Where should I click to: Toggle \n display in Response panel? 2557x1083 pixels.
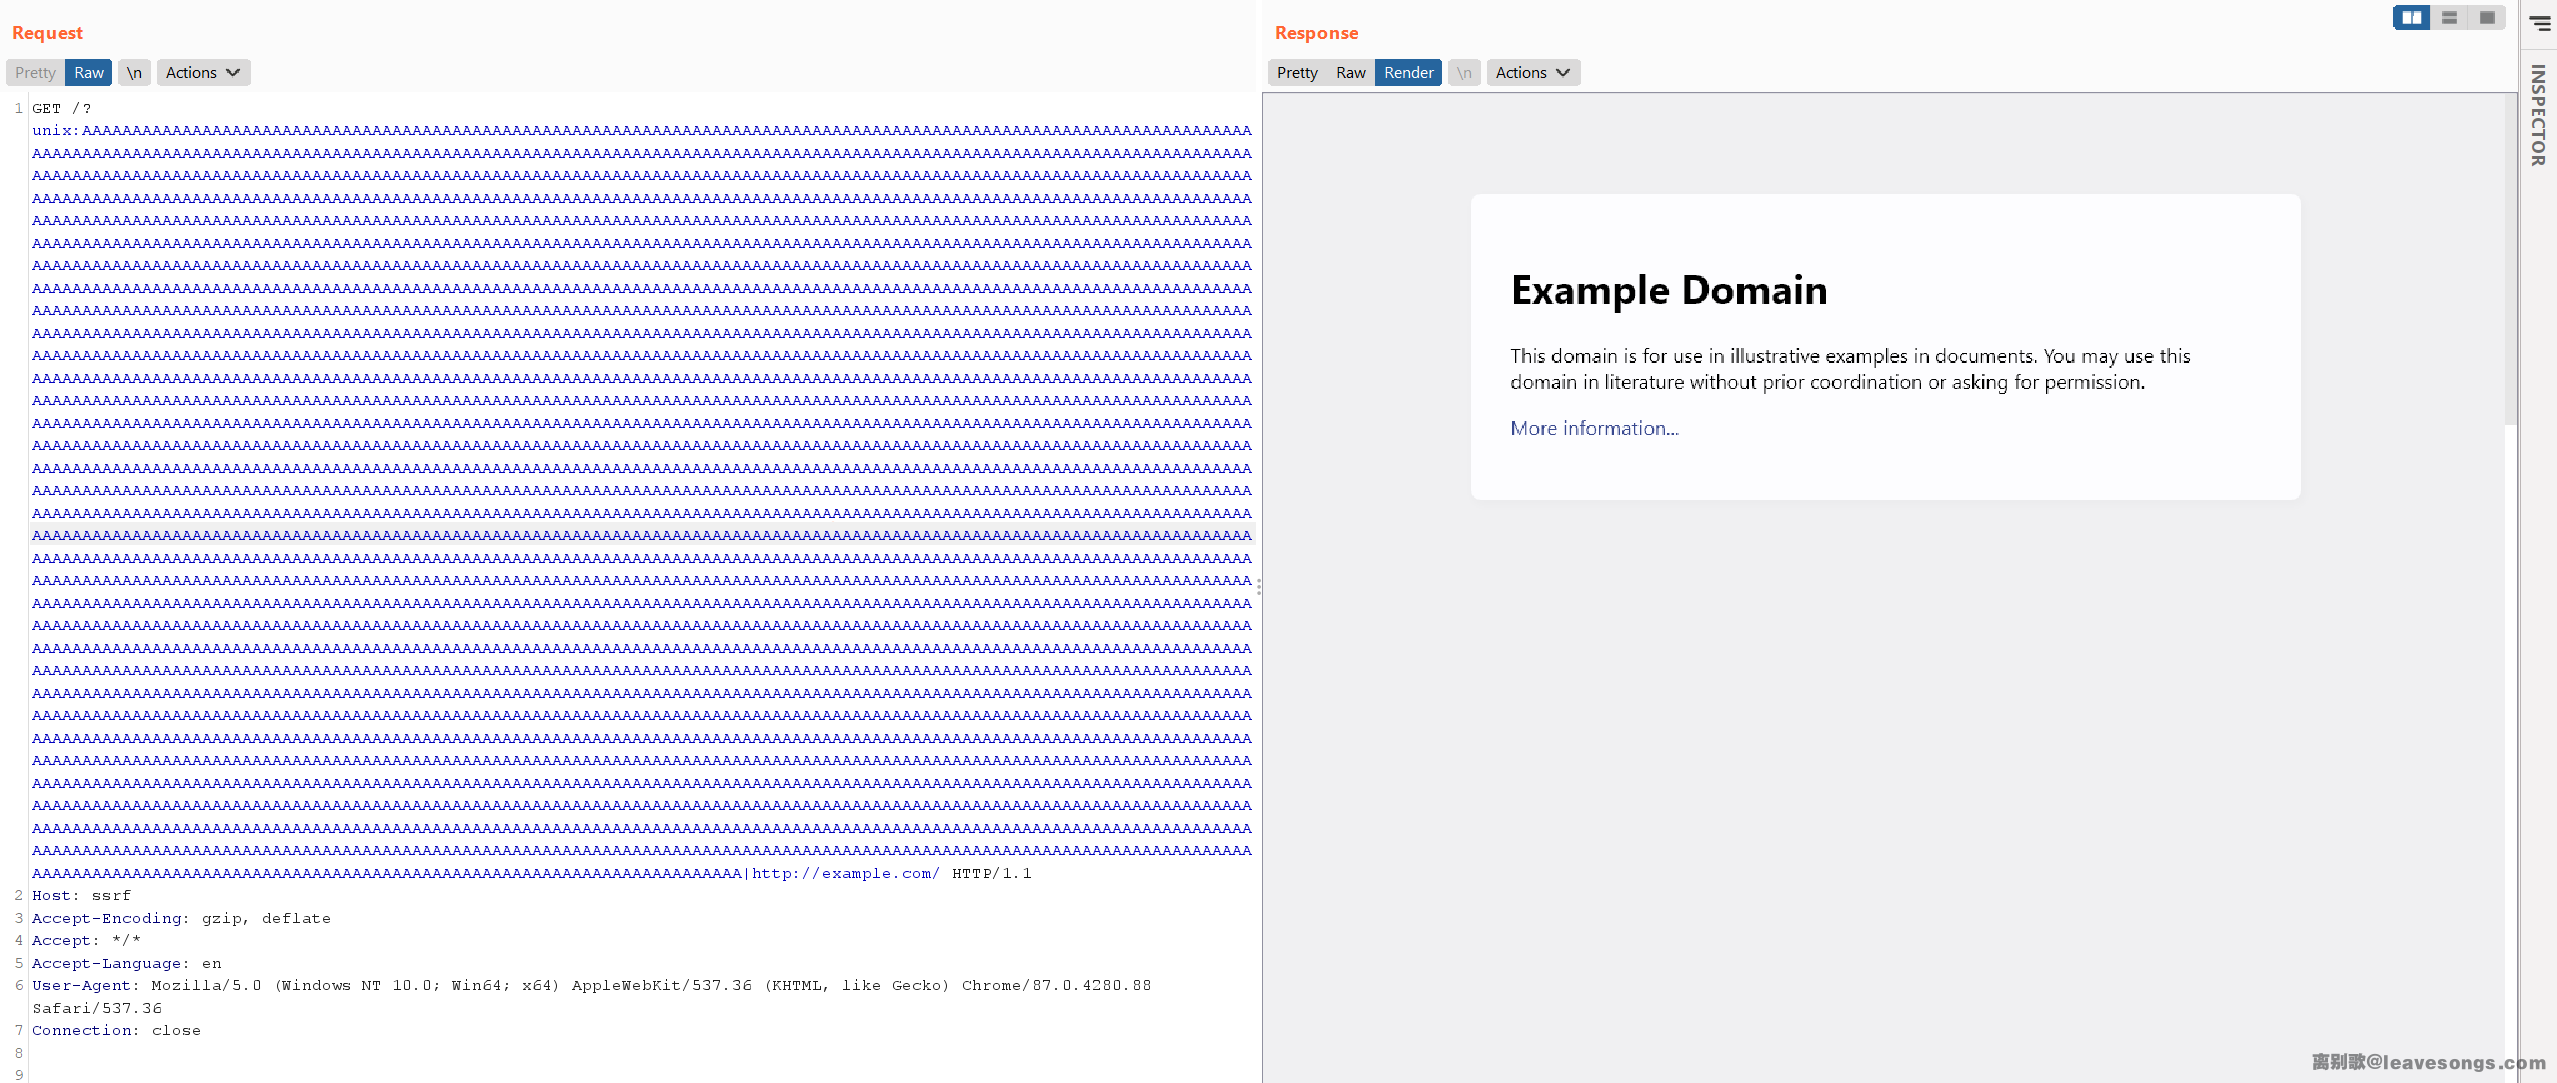1464,72
